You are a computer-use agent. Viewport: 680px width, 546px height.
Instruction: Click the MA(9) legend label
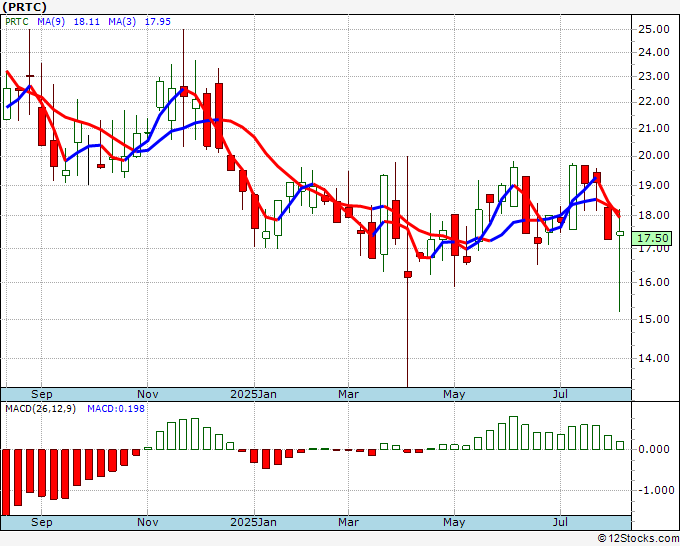51,22
